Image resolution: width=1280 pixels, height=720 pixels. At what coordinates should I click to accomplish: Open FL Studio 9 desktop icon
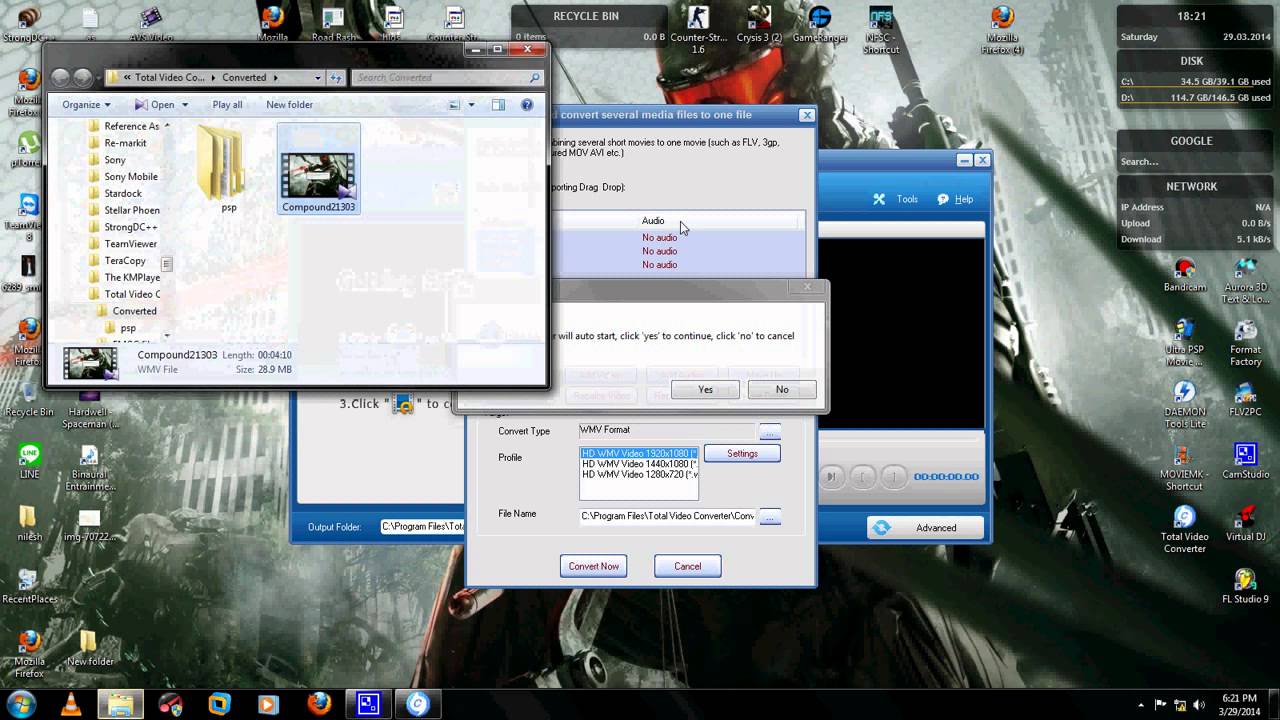[1245, 586]
